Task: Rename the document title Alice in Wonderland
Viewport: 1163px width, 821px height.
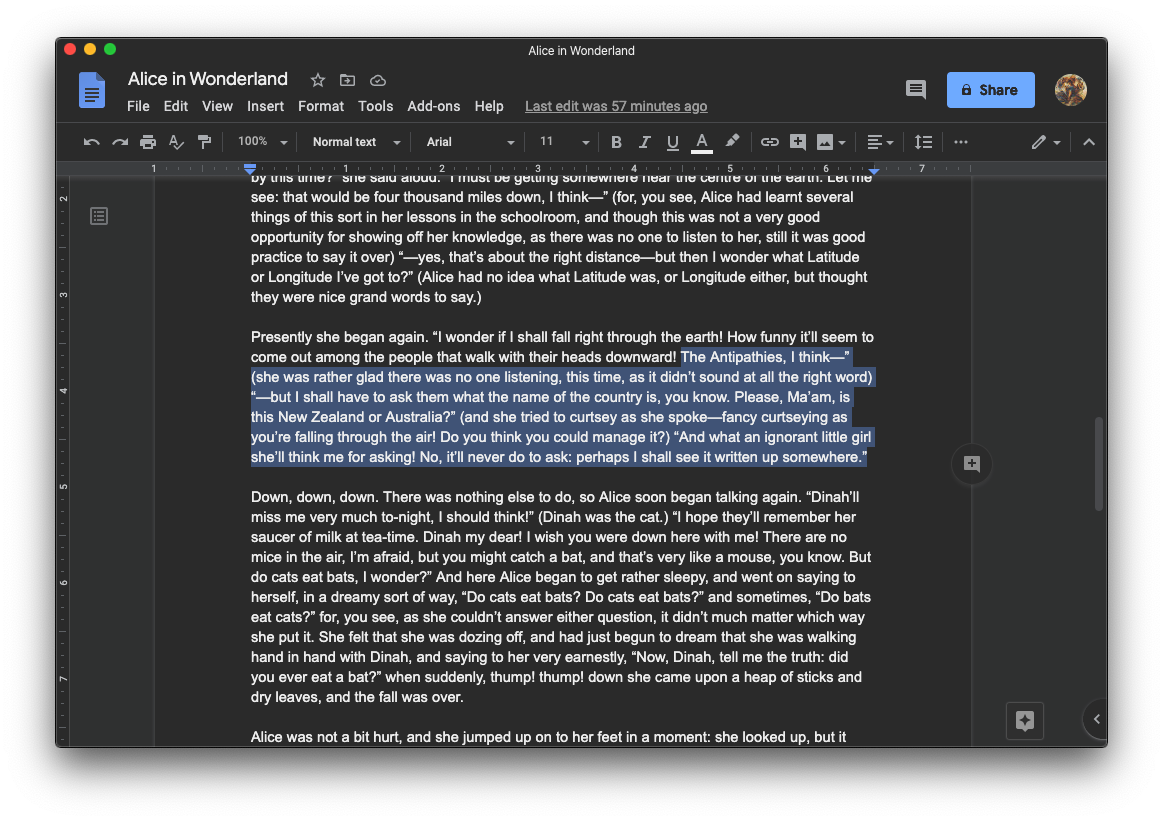Action: click(x=208, y=79)
